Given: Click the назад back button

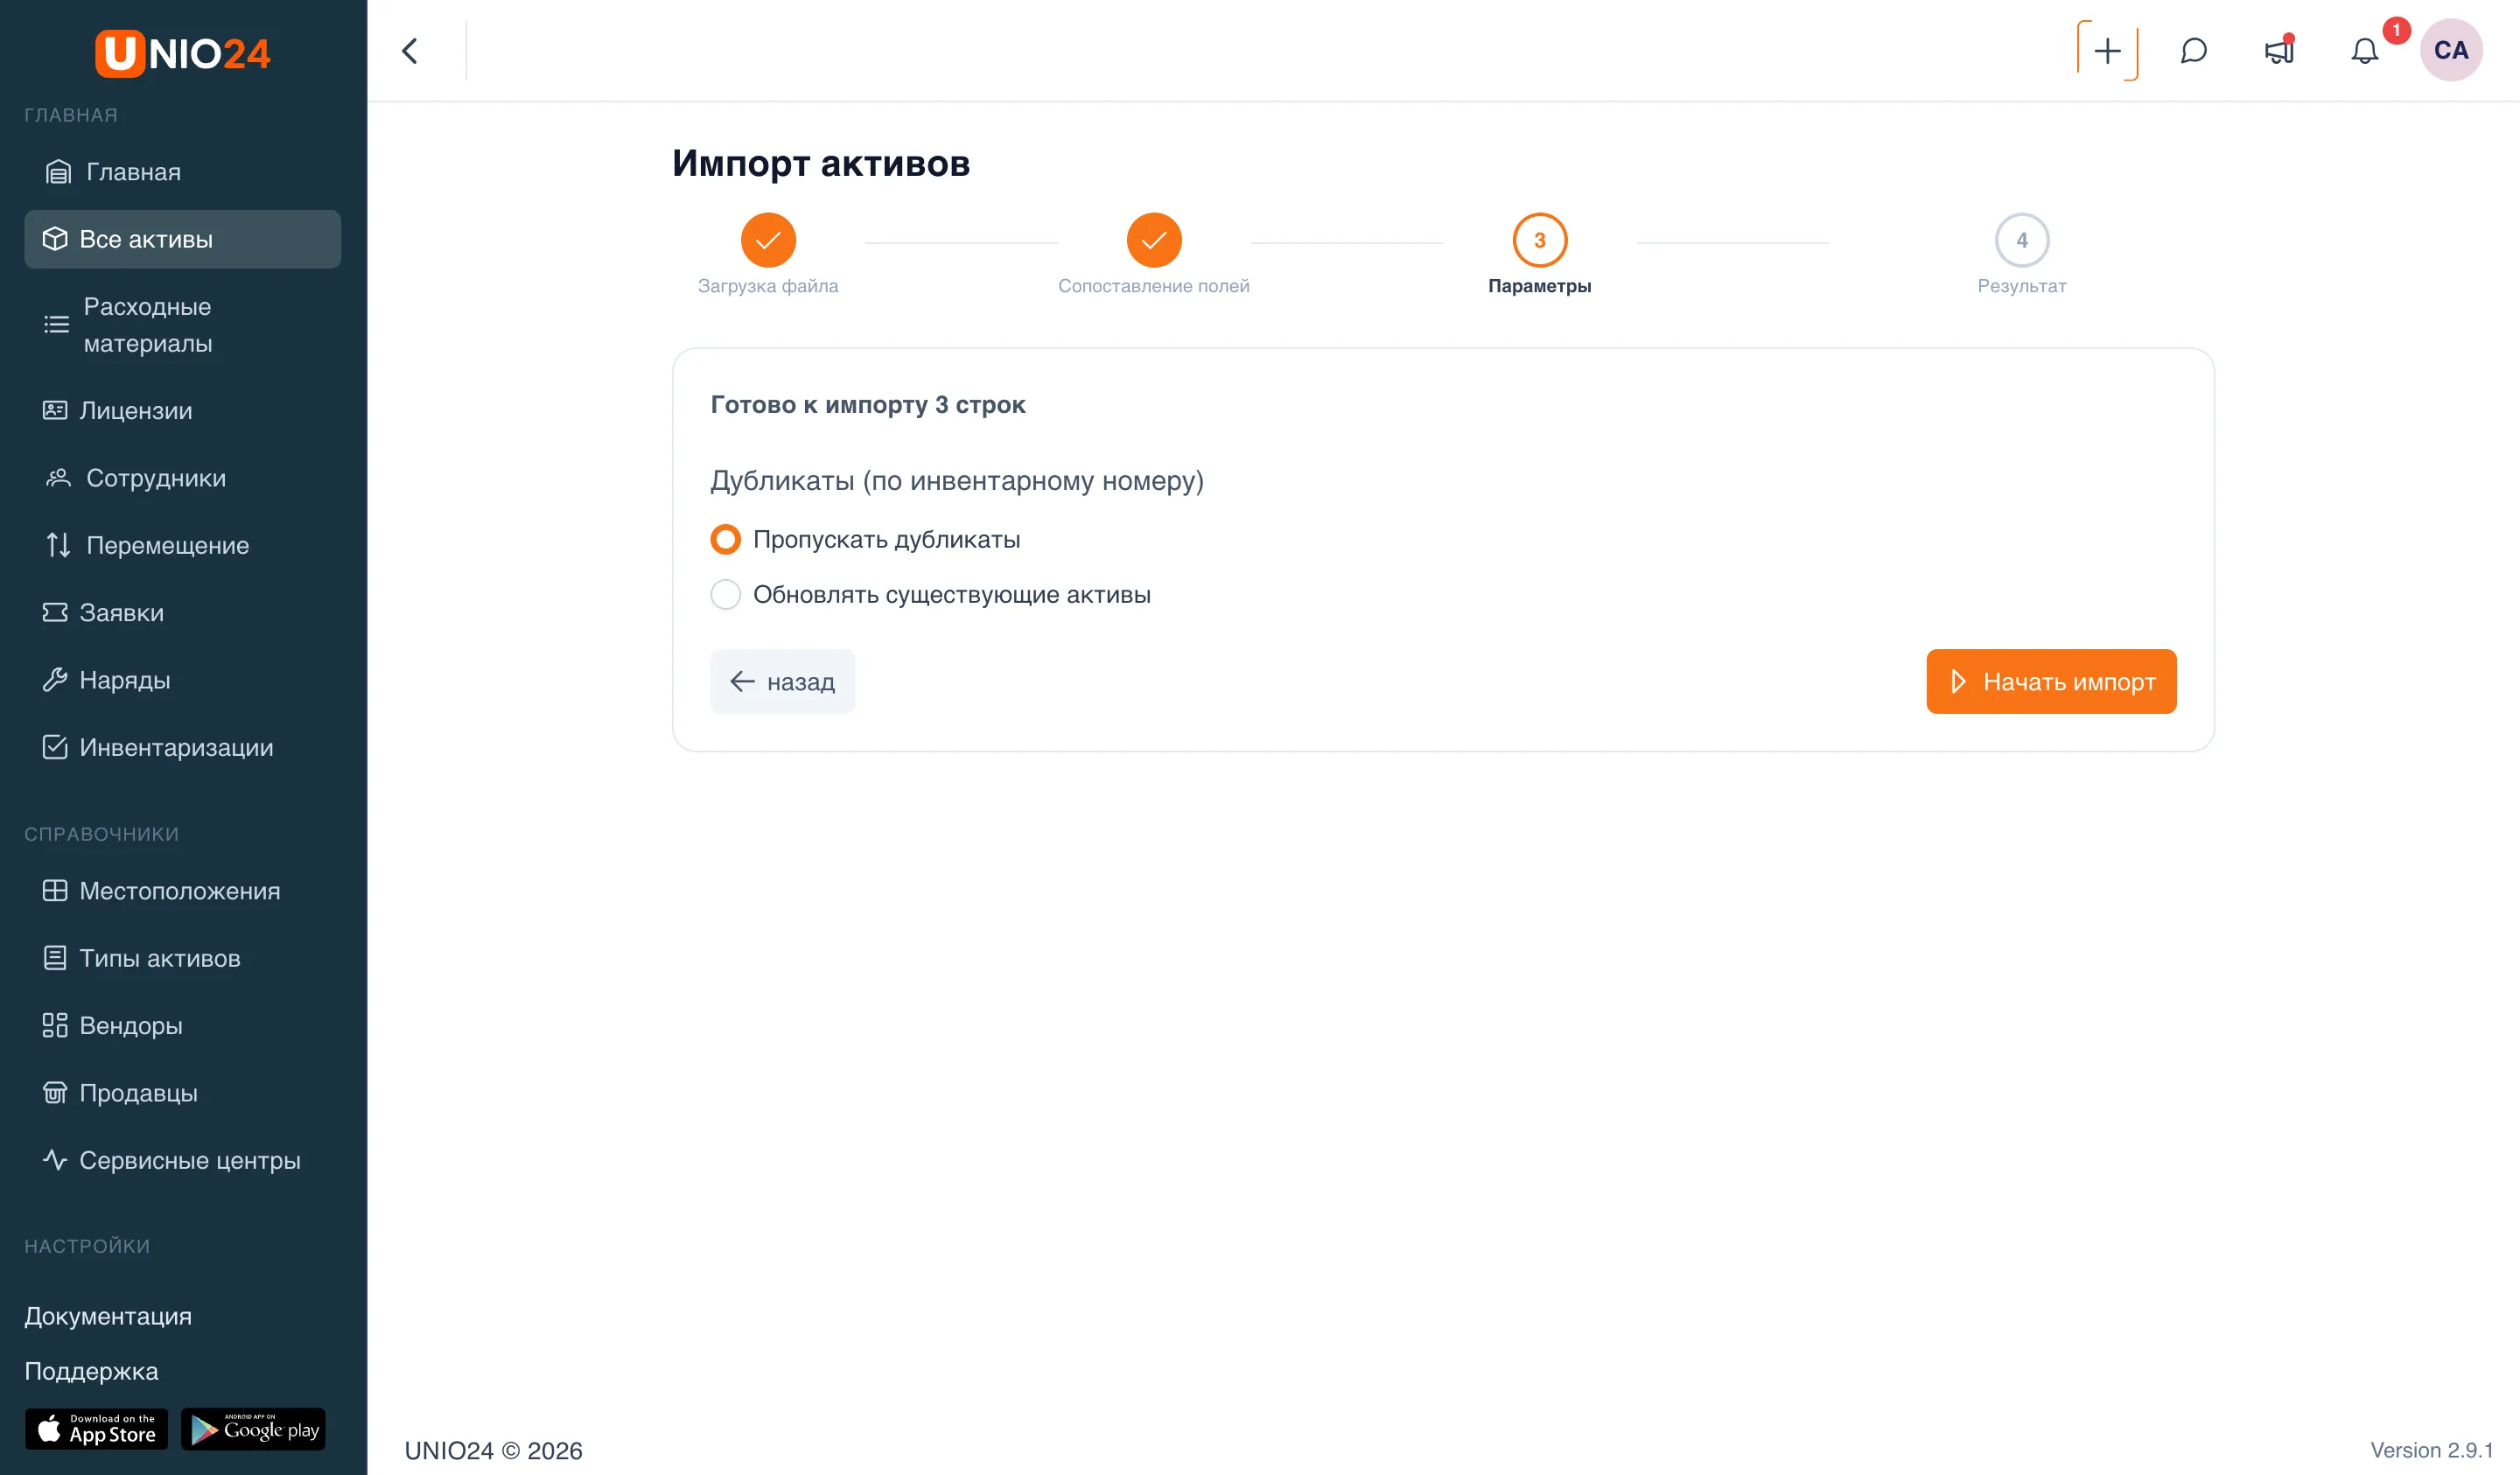Looking at the screenshot, I should (x=782, y=681).
